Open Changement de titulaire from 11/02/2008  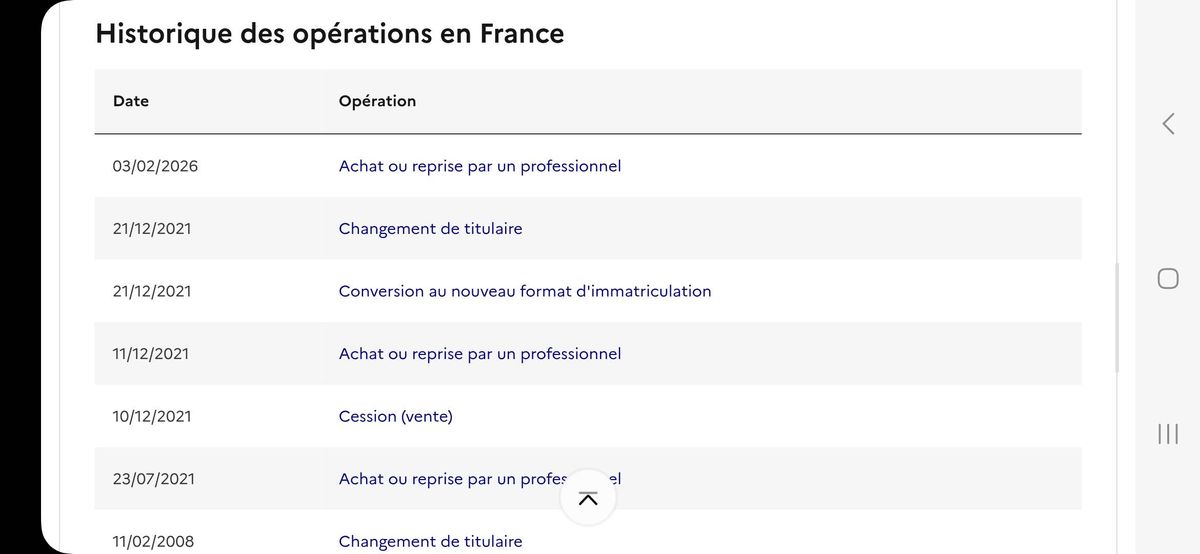(x=430, y=541)
